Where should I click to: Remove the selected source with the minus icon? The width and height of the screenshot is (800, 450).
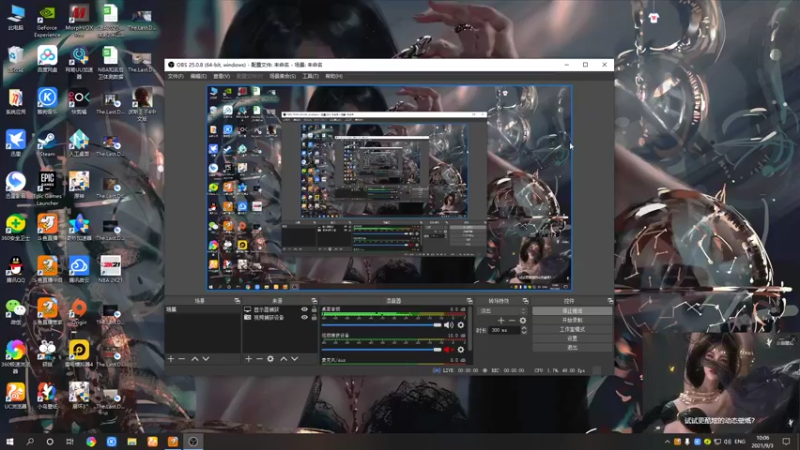(259, 359)
